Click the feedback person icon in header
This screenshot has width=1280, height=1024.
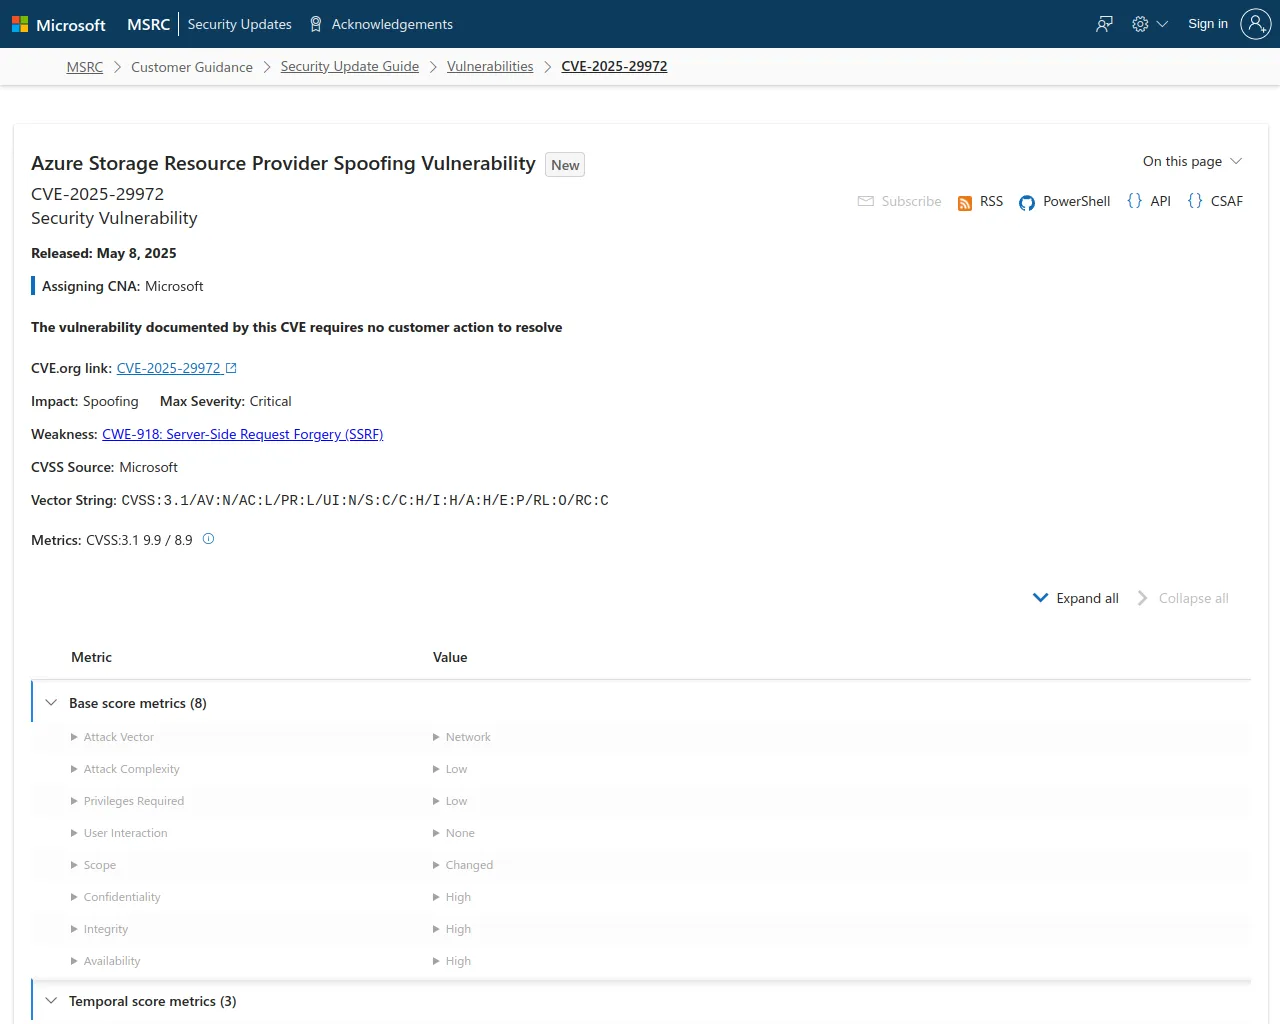[1104, 24]
